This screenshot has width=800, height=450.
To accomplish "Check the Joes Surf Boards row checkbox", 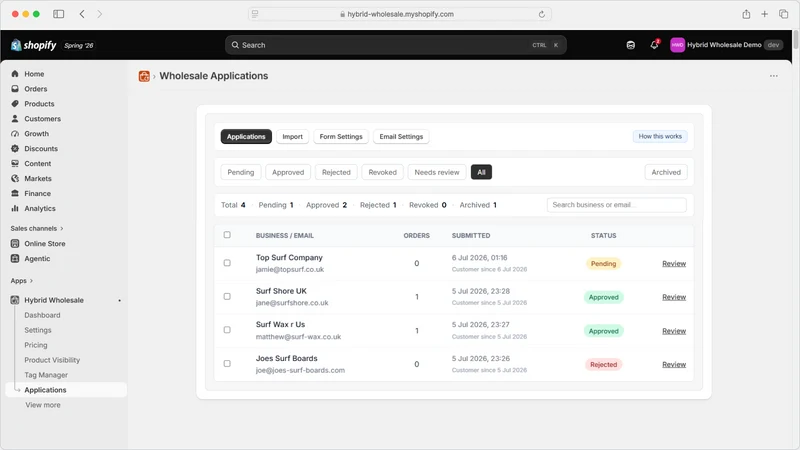I will coord(227,364).
